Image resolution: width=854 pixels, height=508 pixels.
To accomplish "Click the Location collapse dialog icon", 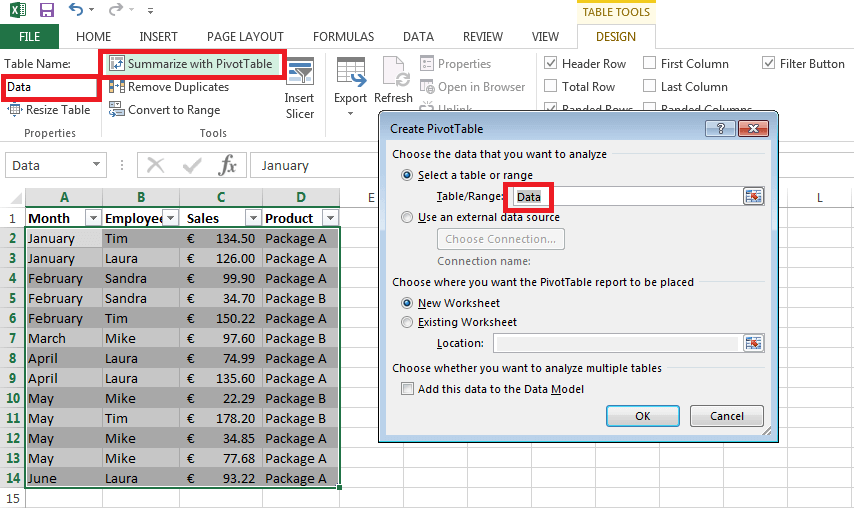I will 754,344.
